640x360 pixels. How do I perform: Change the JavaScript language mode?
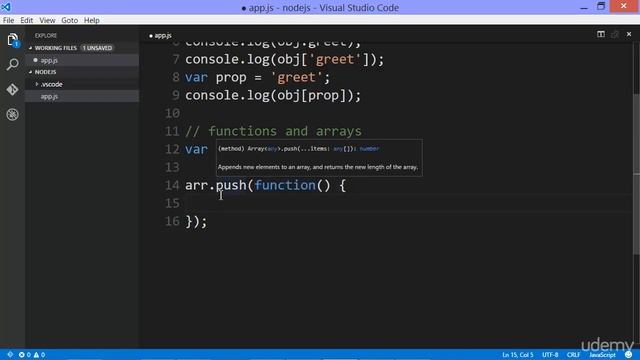(602, 355)
